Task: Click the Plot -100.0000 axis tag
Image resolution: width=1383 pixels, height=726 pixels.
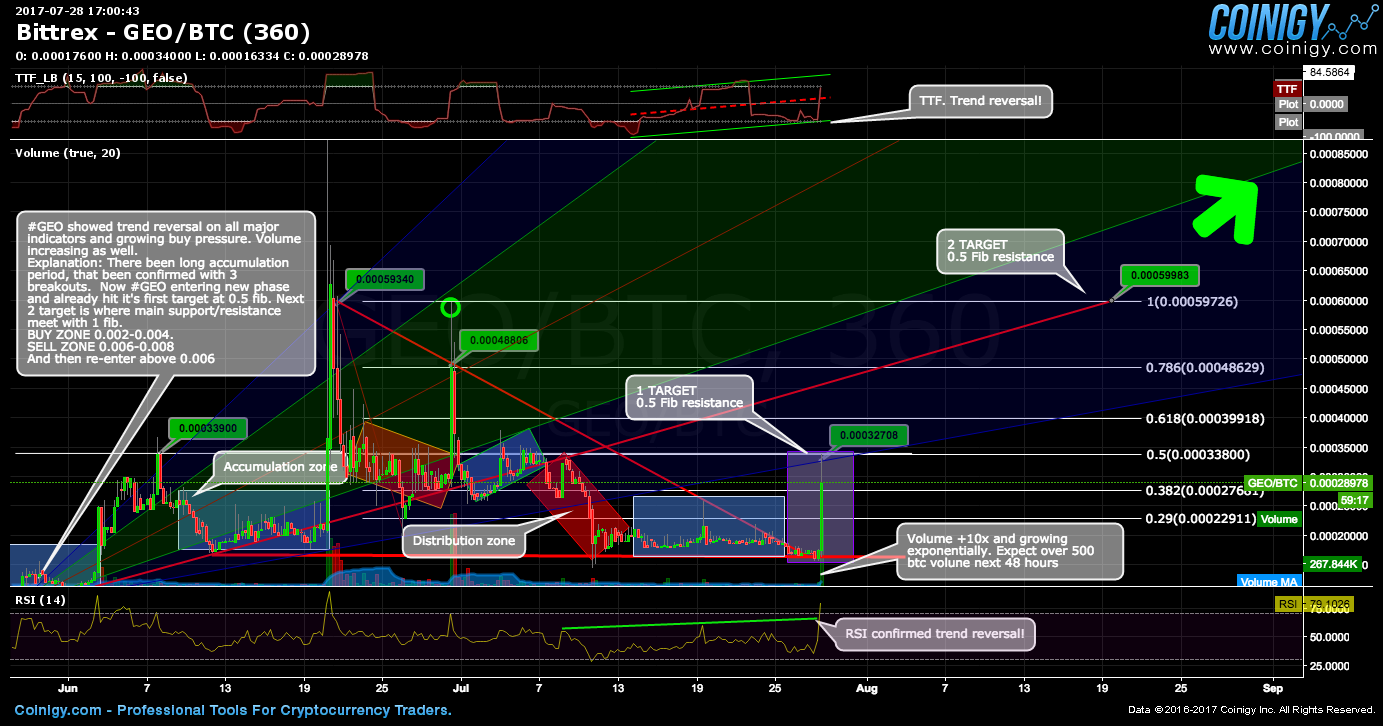Action: tap(1318, 129)
